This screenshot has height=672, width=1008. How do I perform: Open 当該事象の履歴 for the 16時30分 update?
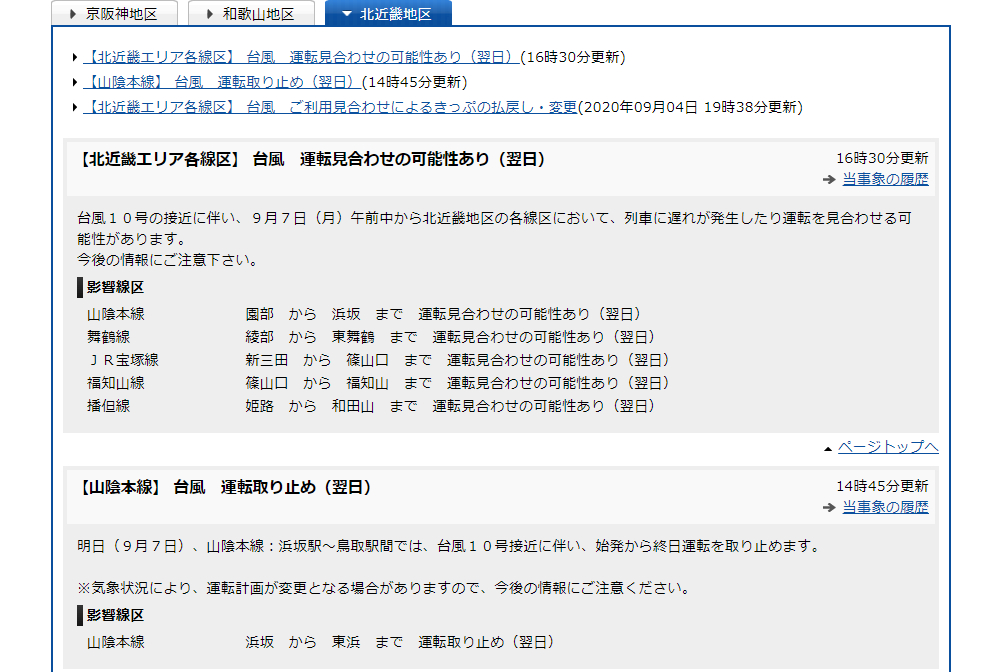click(884, 179)
